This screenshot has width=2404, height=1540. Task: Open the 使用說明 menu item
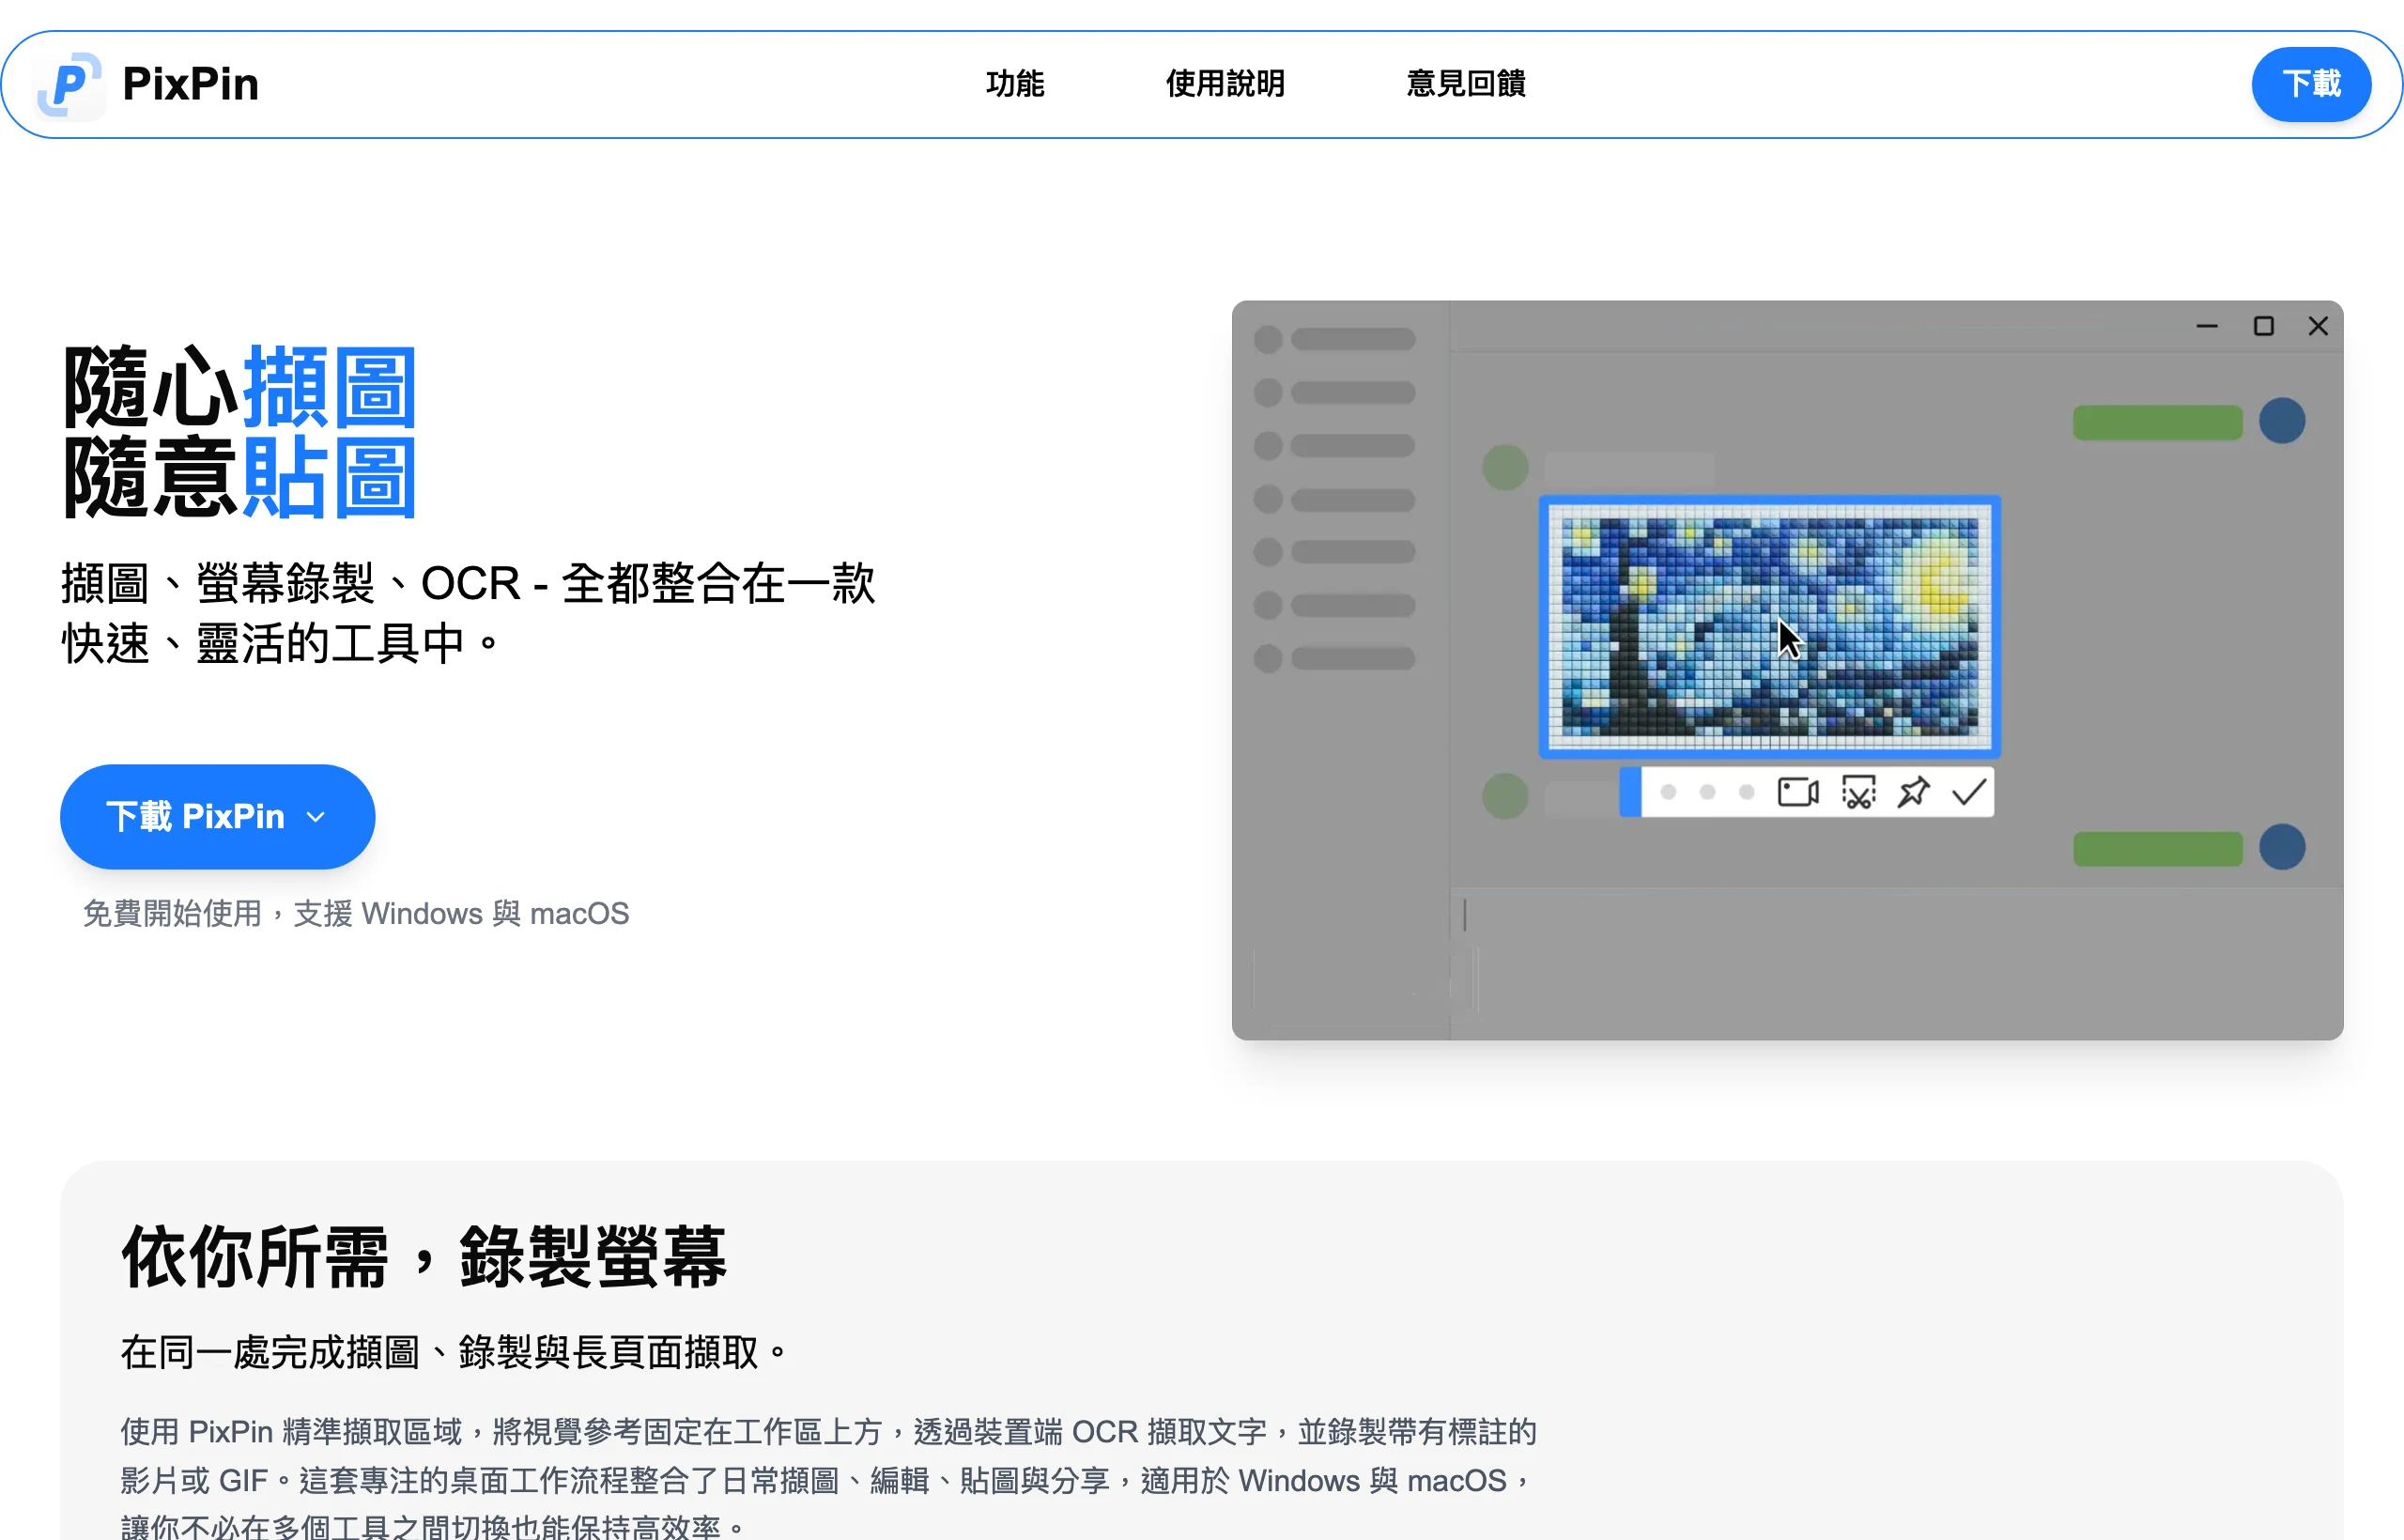pyautogui.click(x=1225, y=84)
